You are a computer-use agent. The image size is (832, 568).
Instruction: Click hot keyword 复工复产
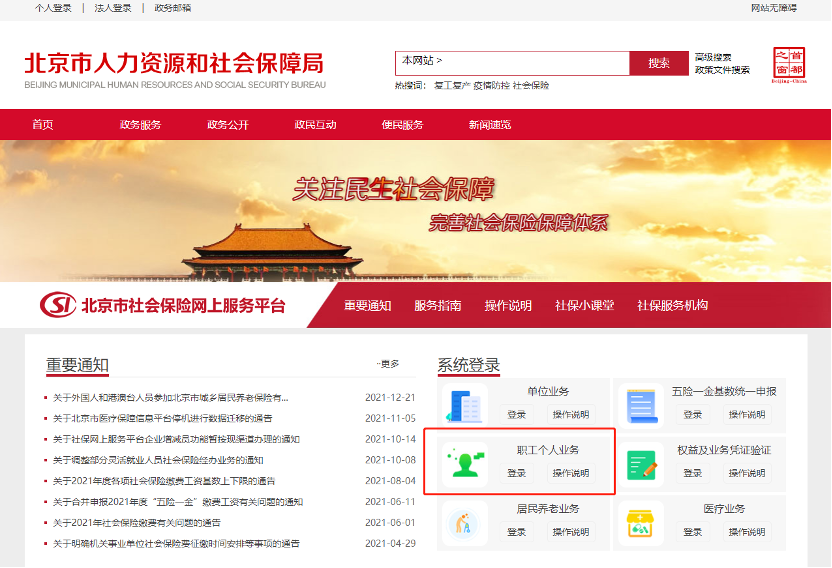(452, 85)
